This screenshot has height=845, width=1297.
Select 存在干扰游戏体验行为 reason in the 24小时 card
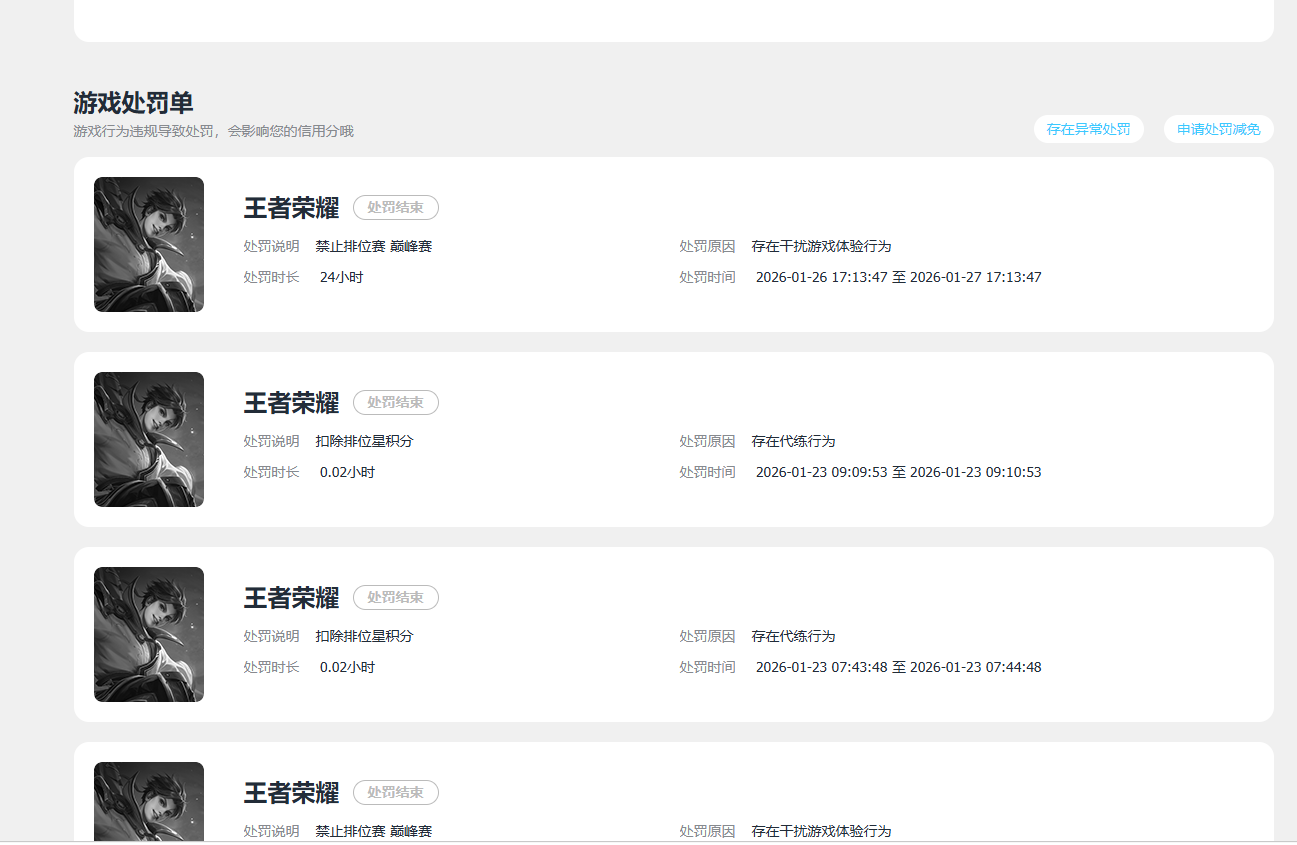(821, 246)
